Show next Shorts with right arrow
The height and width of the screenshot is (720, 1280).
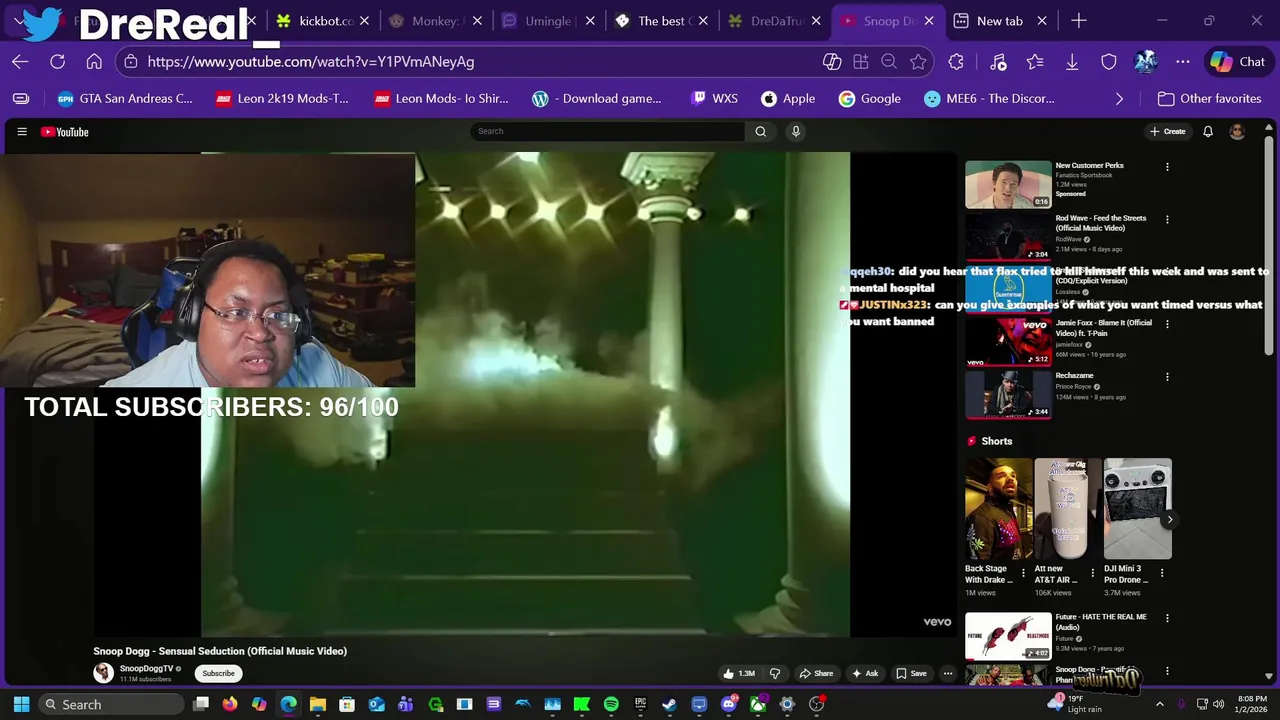(x=1169, y=519)
